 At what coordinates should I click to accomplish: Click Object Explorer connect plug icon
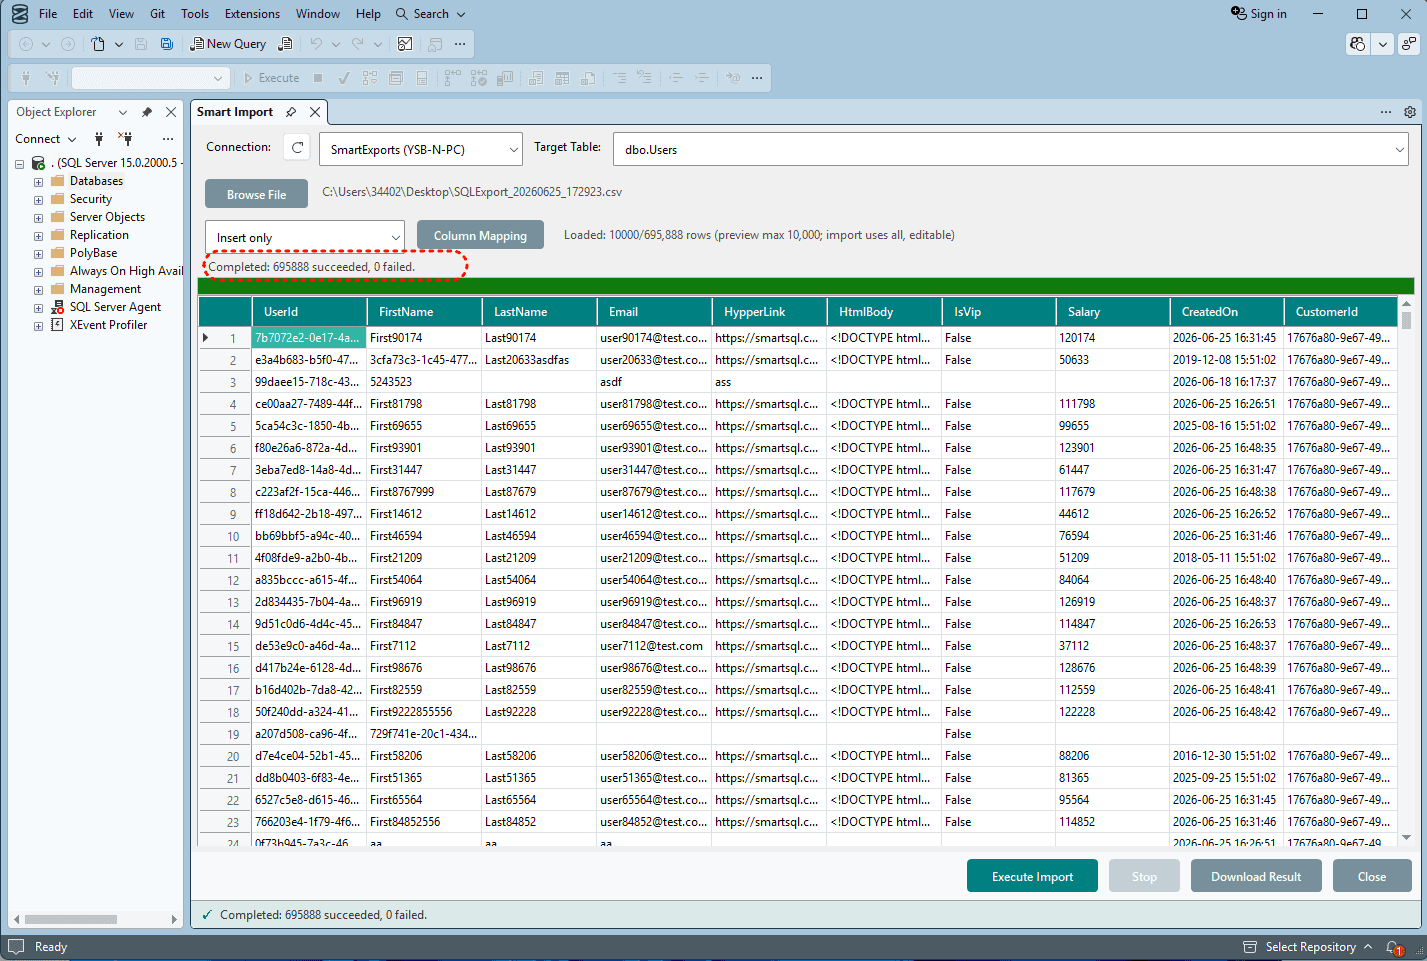pos(99,139)
